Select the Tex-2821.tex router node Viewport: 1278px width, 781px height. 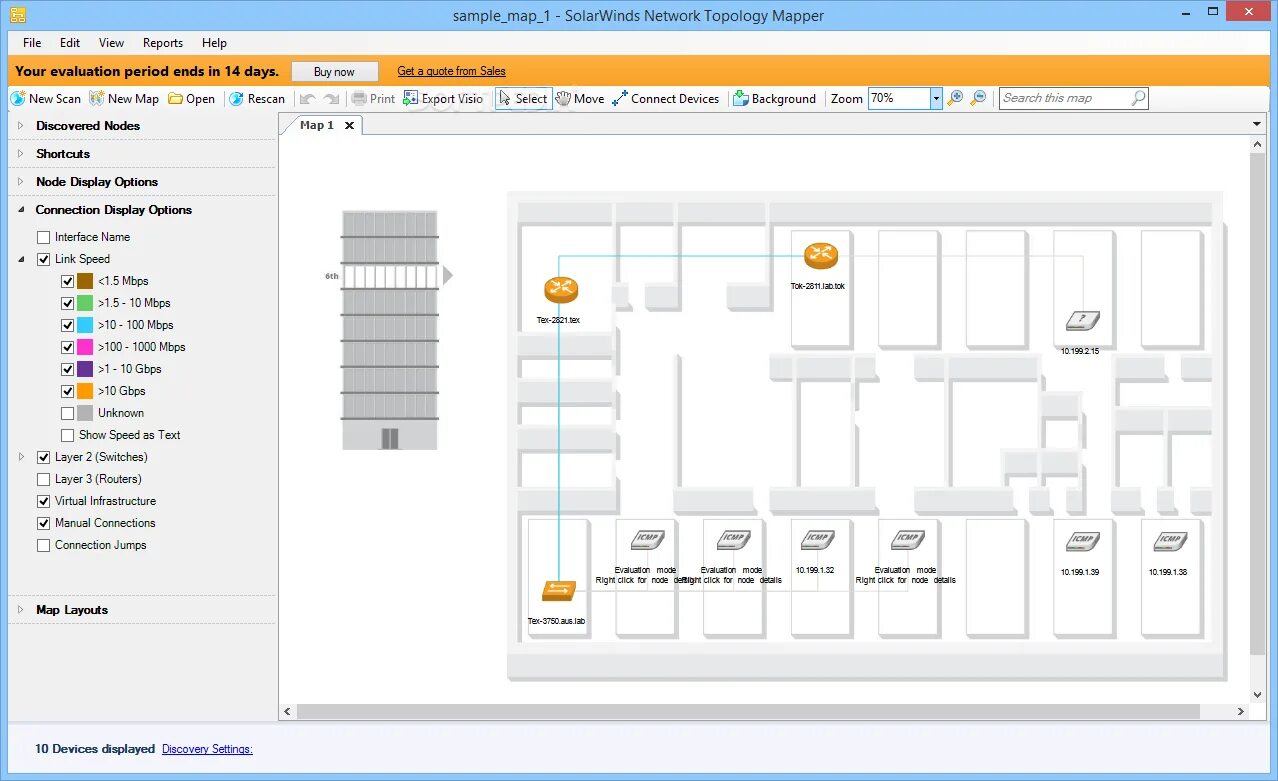click(x=561, y=290)
